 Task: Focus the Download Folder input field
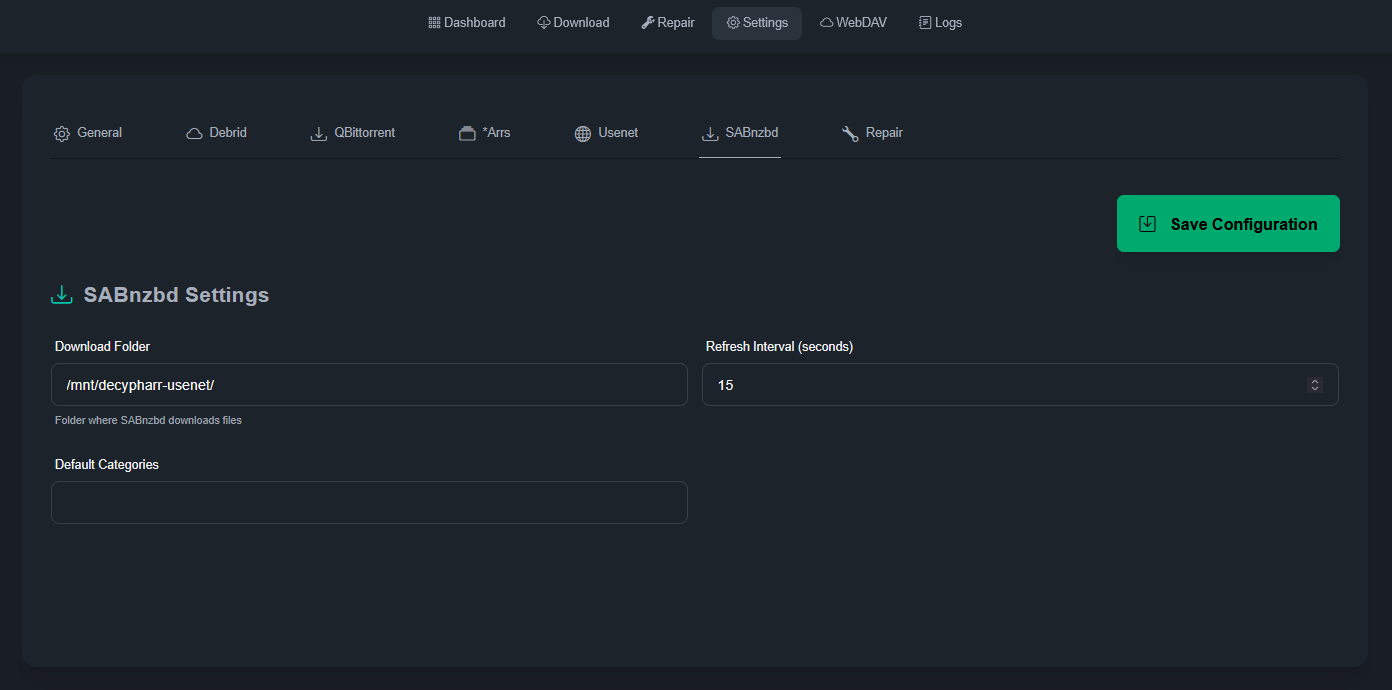pyautogui.click(x=369, y=385)
